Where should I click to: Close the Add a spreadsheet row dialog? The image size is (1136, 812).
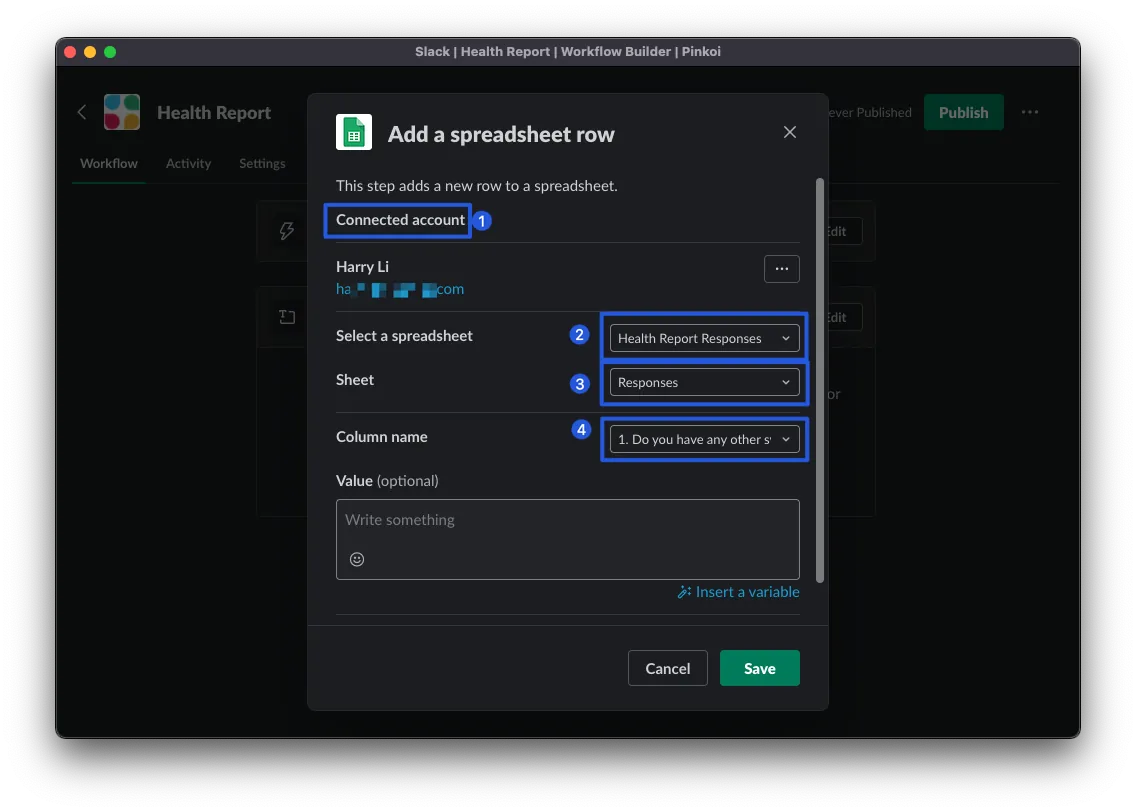(790, 132)
